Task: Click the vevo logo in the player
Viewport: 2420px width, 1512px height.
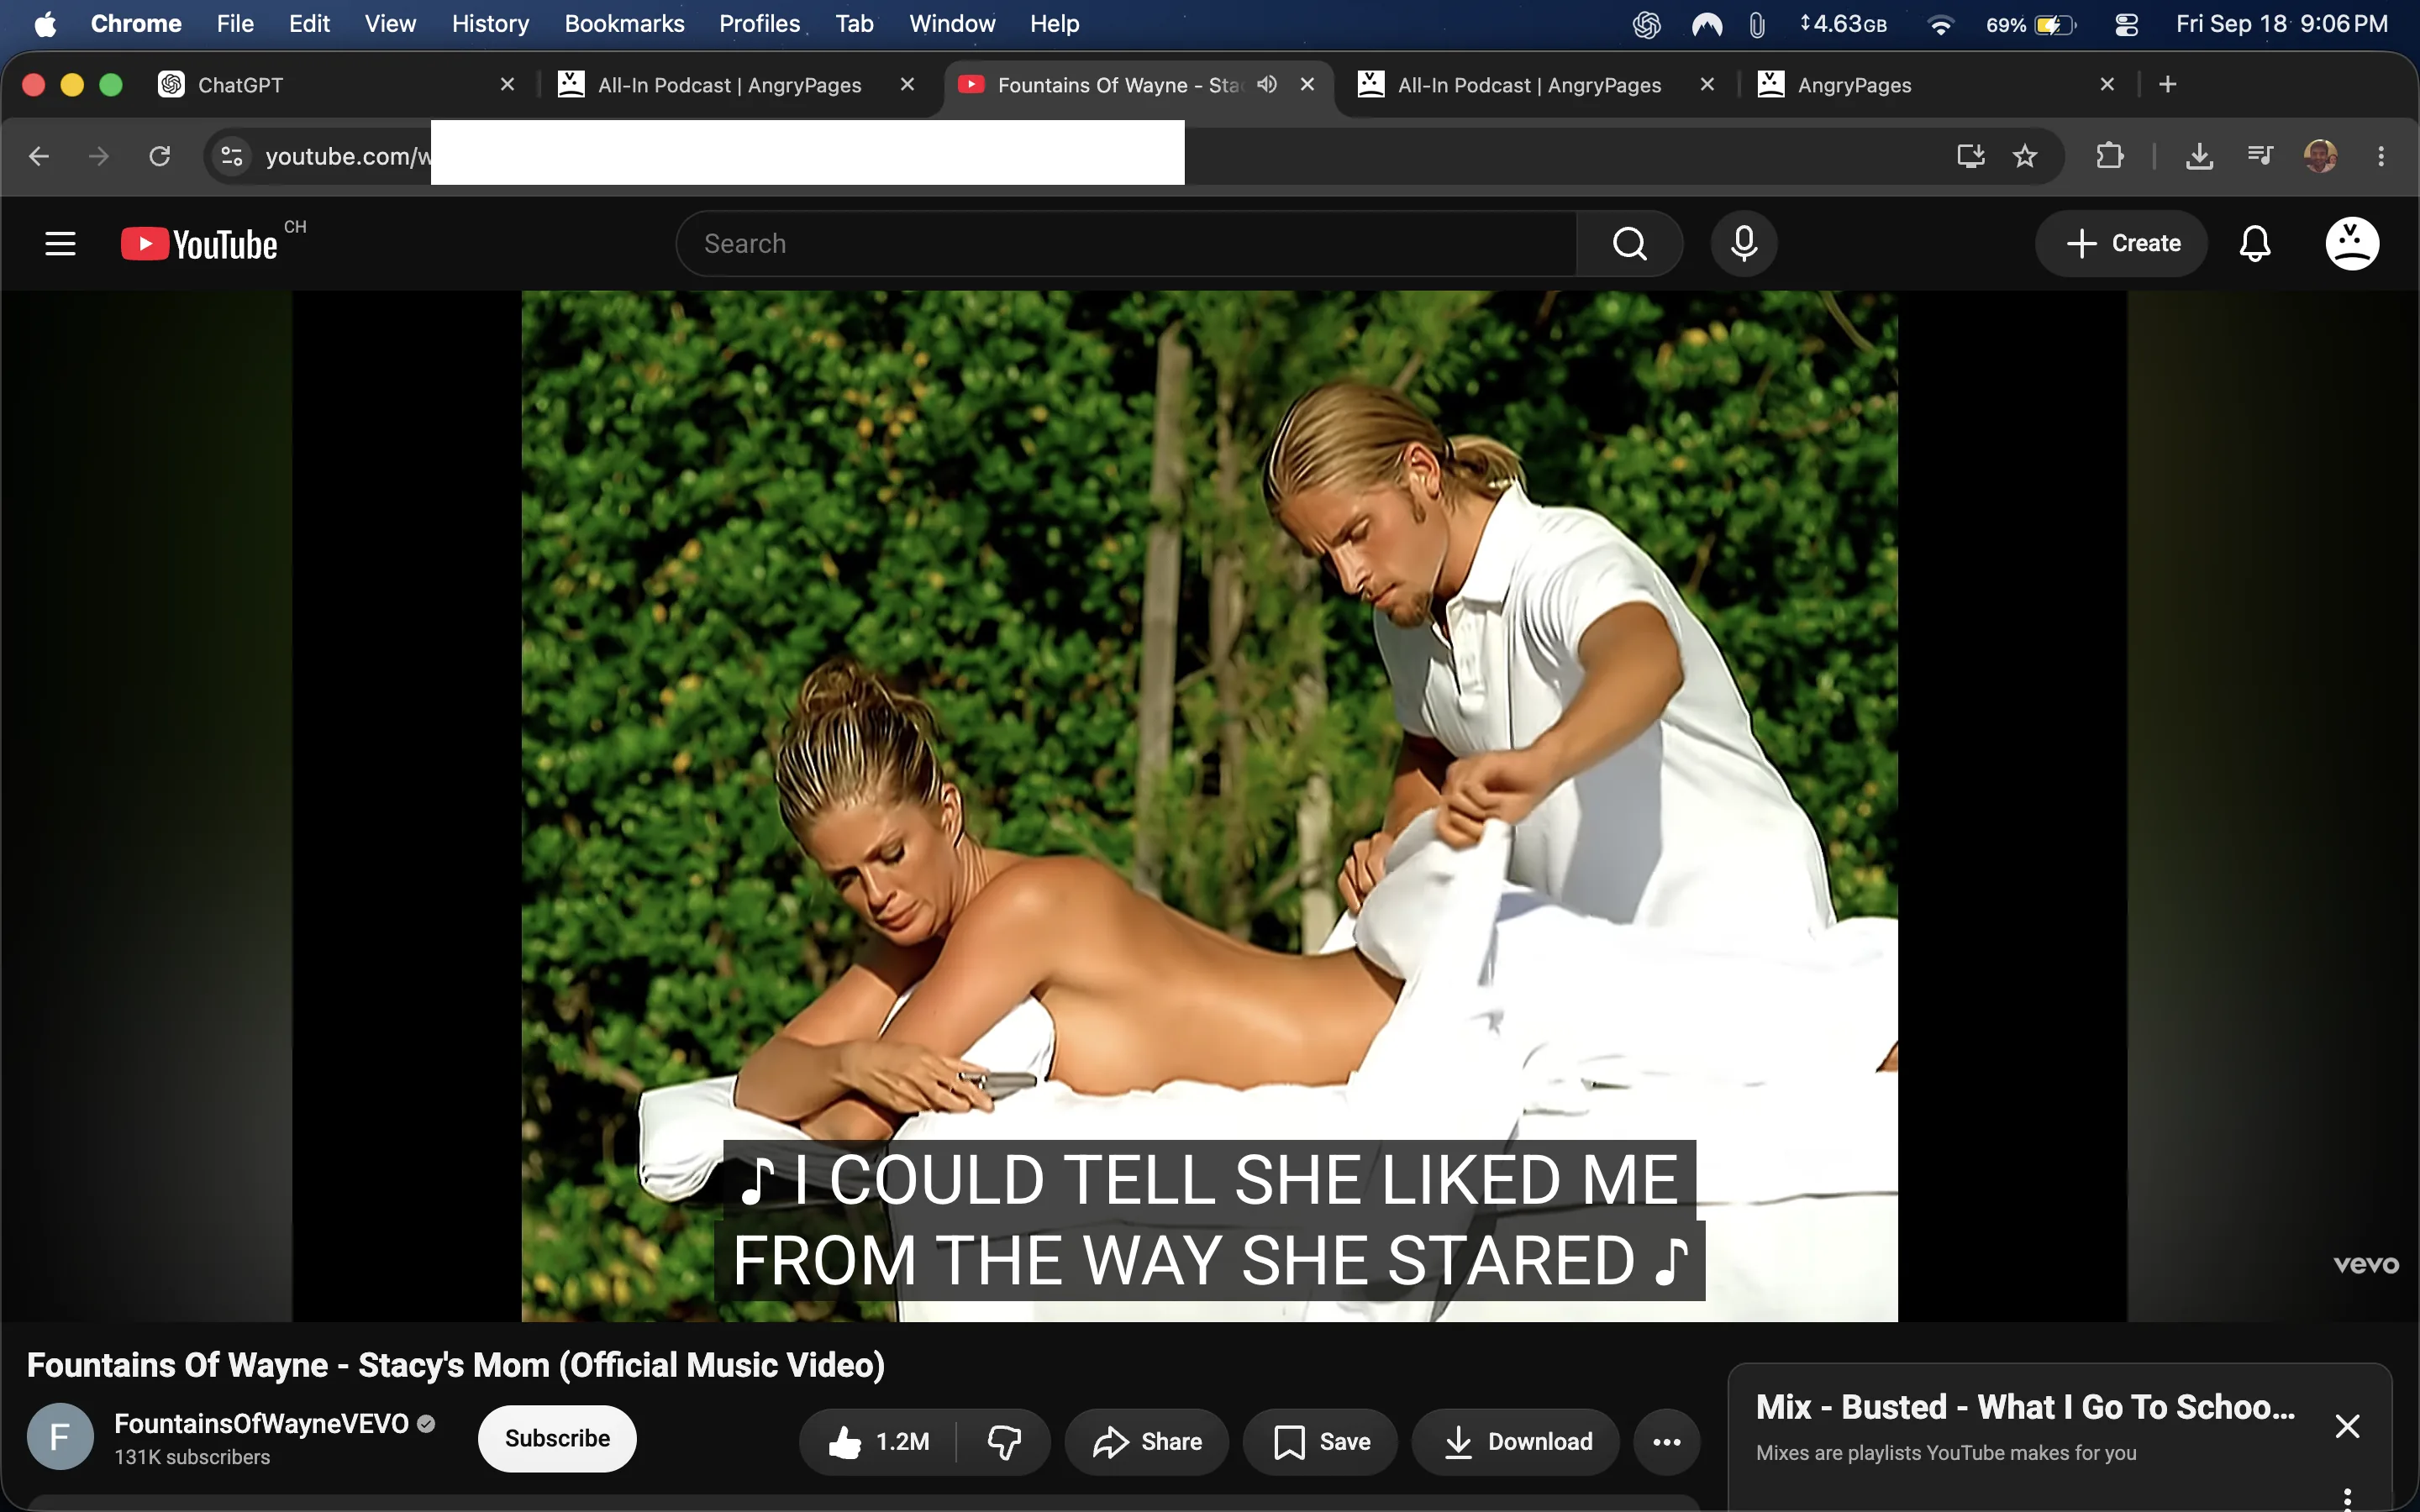Action: tap(2366, 1265)
